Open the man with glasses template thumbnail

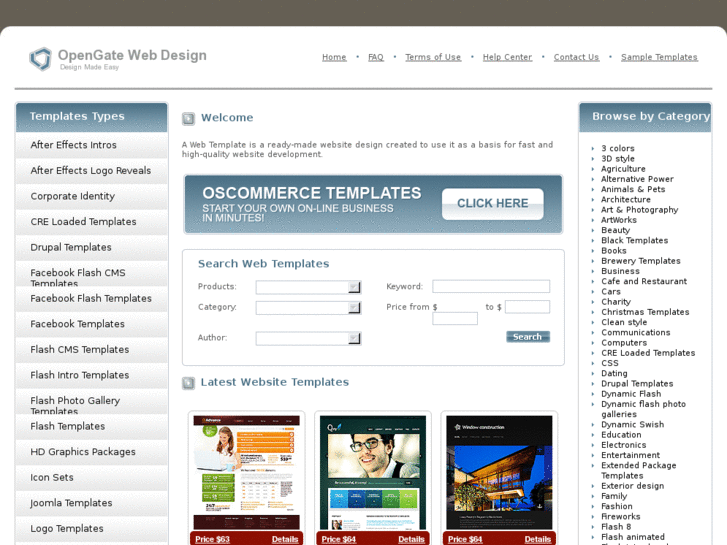(373, 473)
